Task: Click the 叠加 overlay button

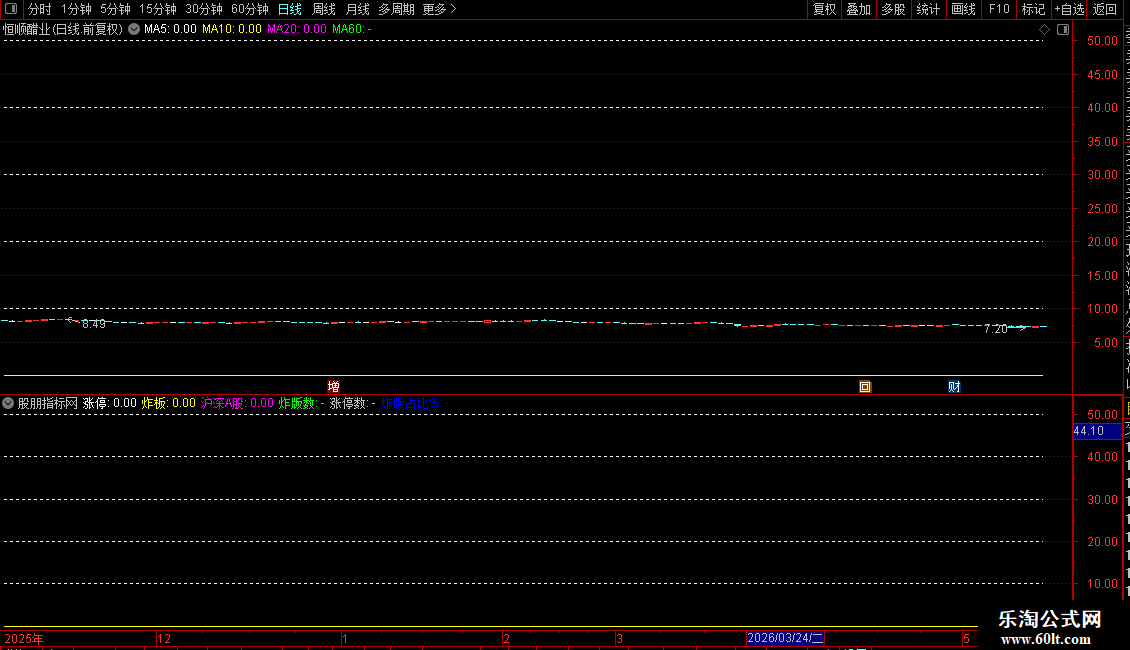Action: click(858, 9)
